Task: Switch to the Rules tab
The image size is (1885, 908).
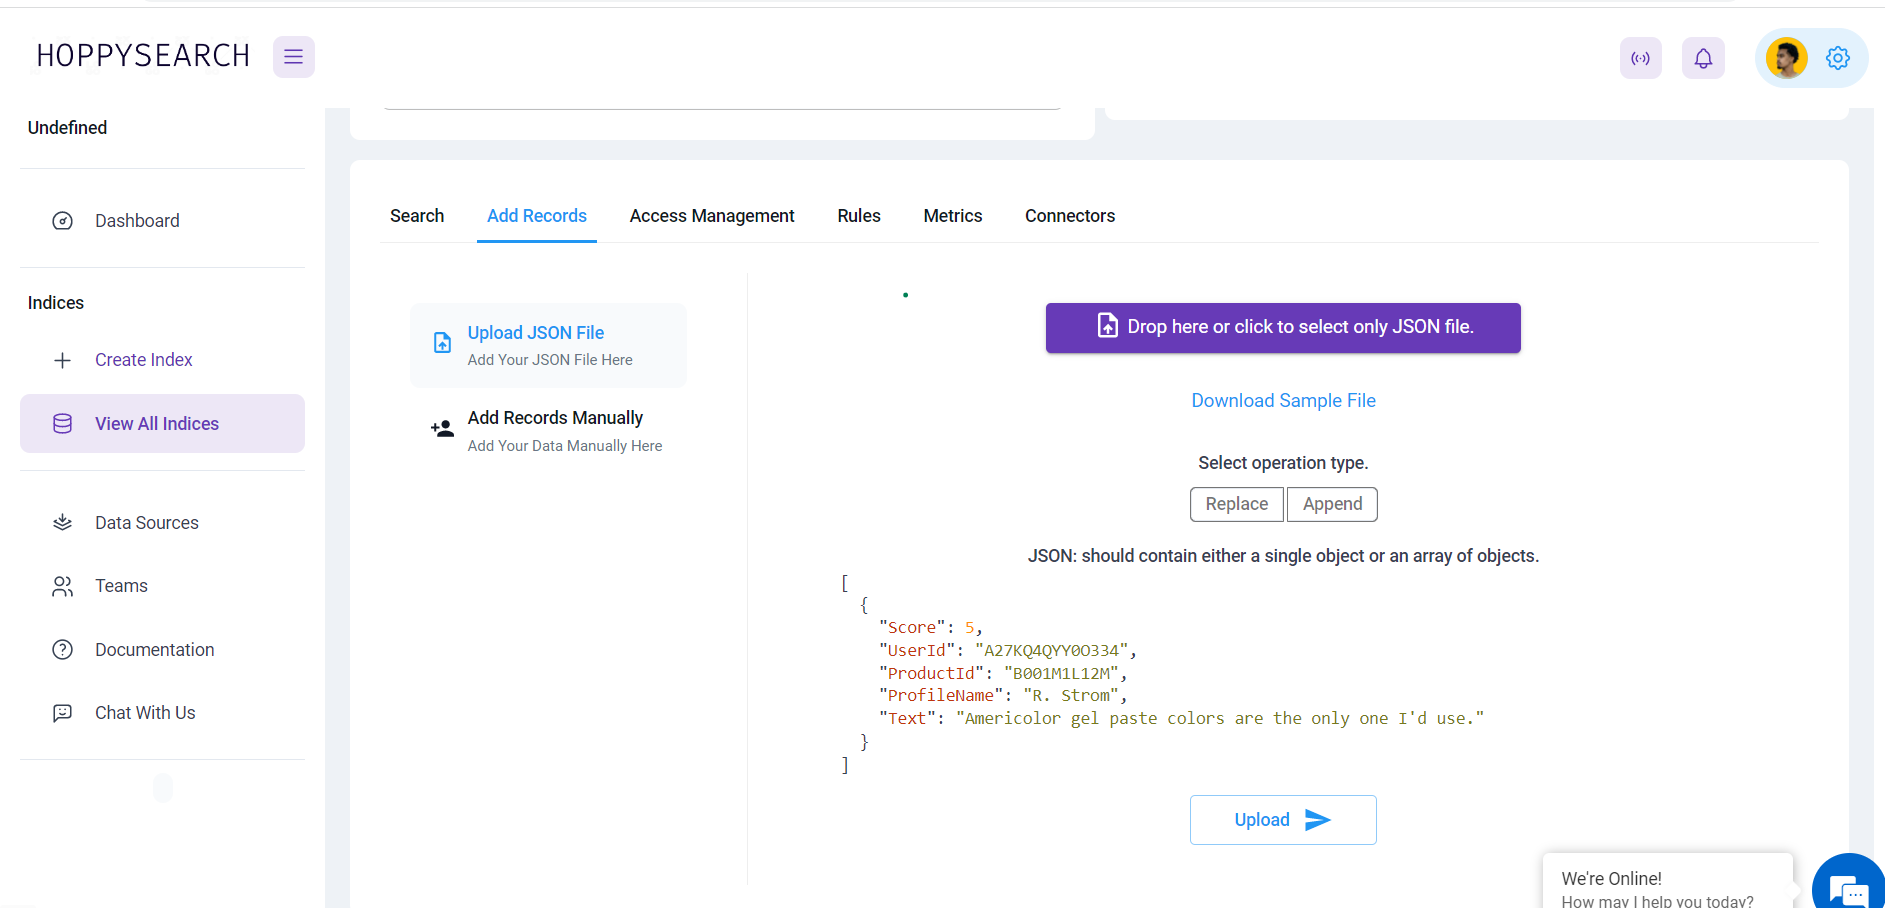Action: pyautogui.click(x=859, y=216)
